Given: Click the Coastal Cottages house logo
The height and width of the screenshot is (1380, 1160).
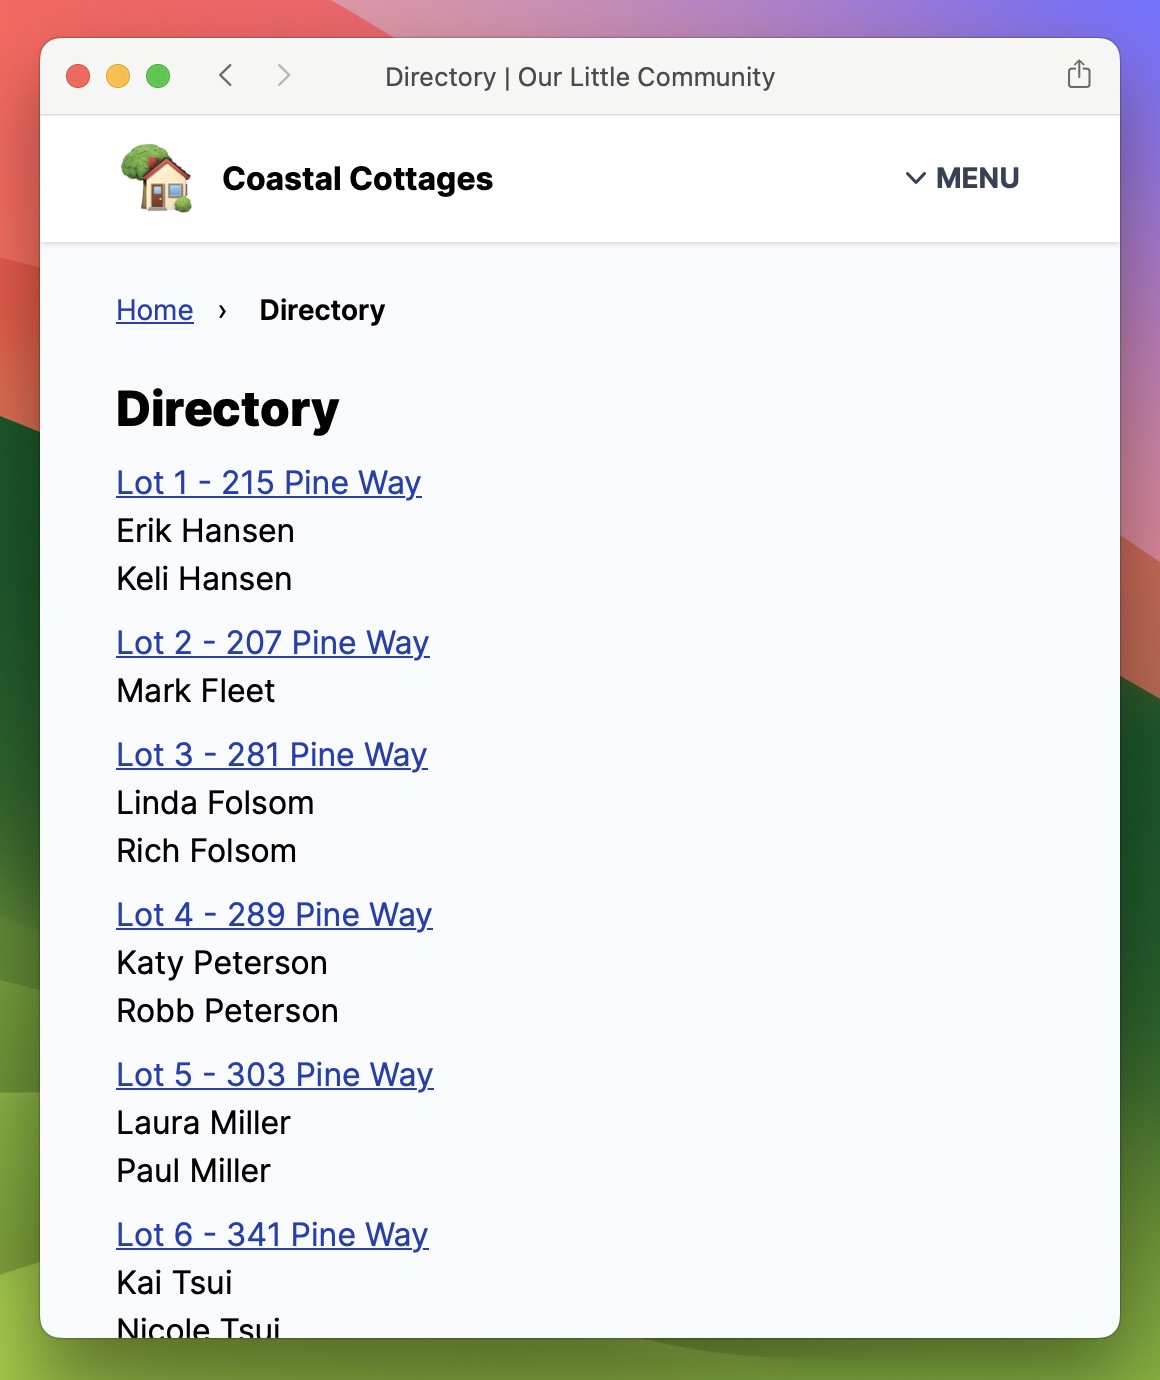Looking at the screenshot, I should (x=156, y=178).
